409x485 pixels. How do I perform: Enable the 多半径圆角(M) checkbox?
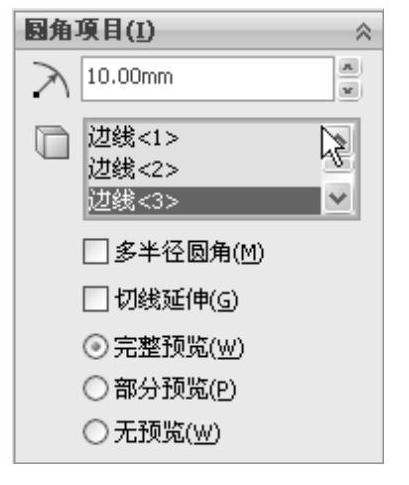[95, 251]
